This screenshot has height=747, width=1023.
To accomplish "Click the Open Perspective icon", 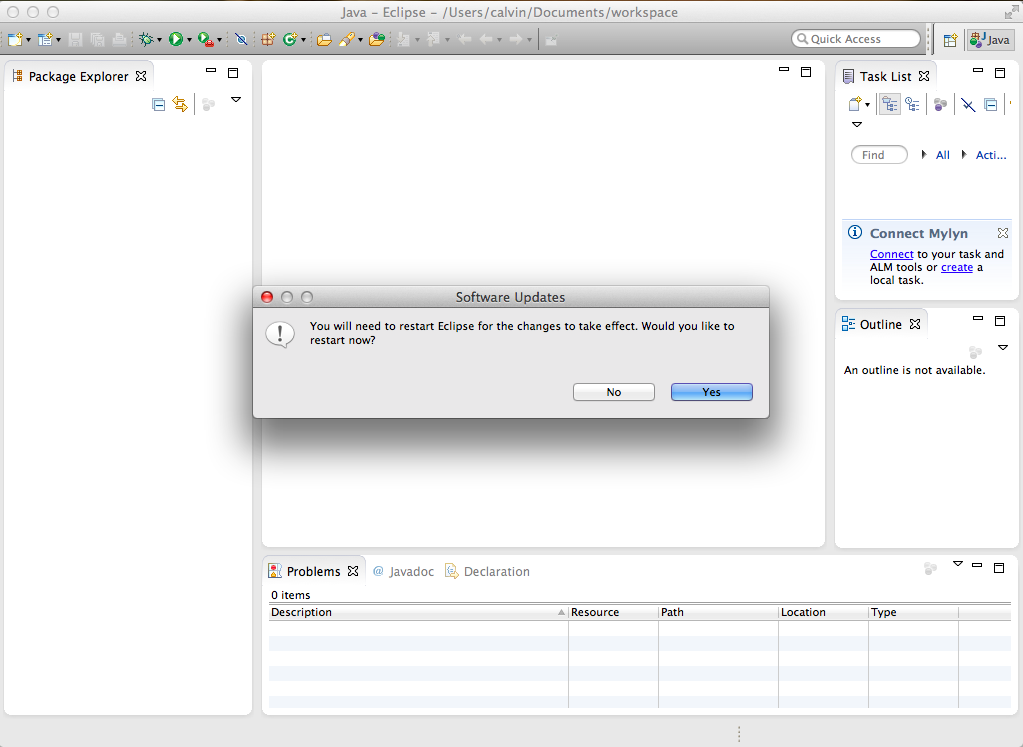I will click(x=951, y=40).
